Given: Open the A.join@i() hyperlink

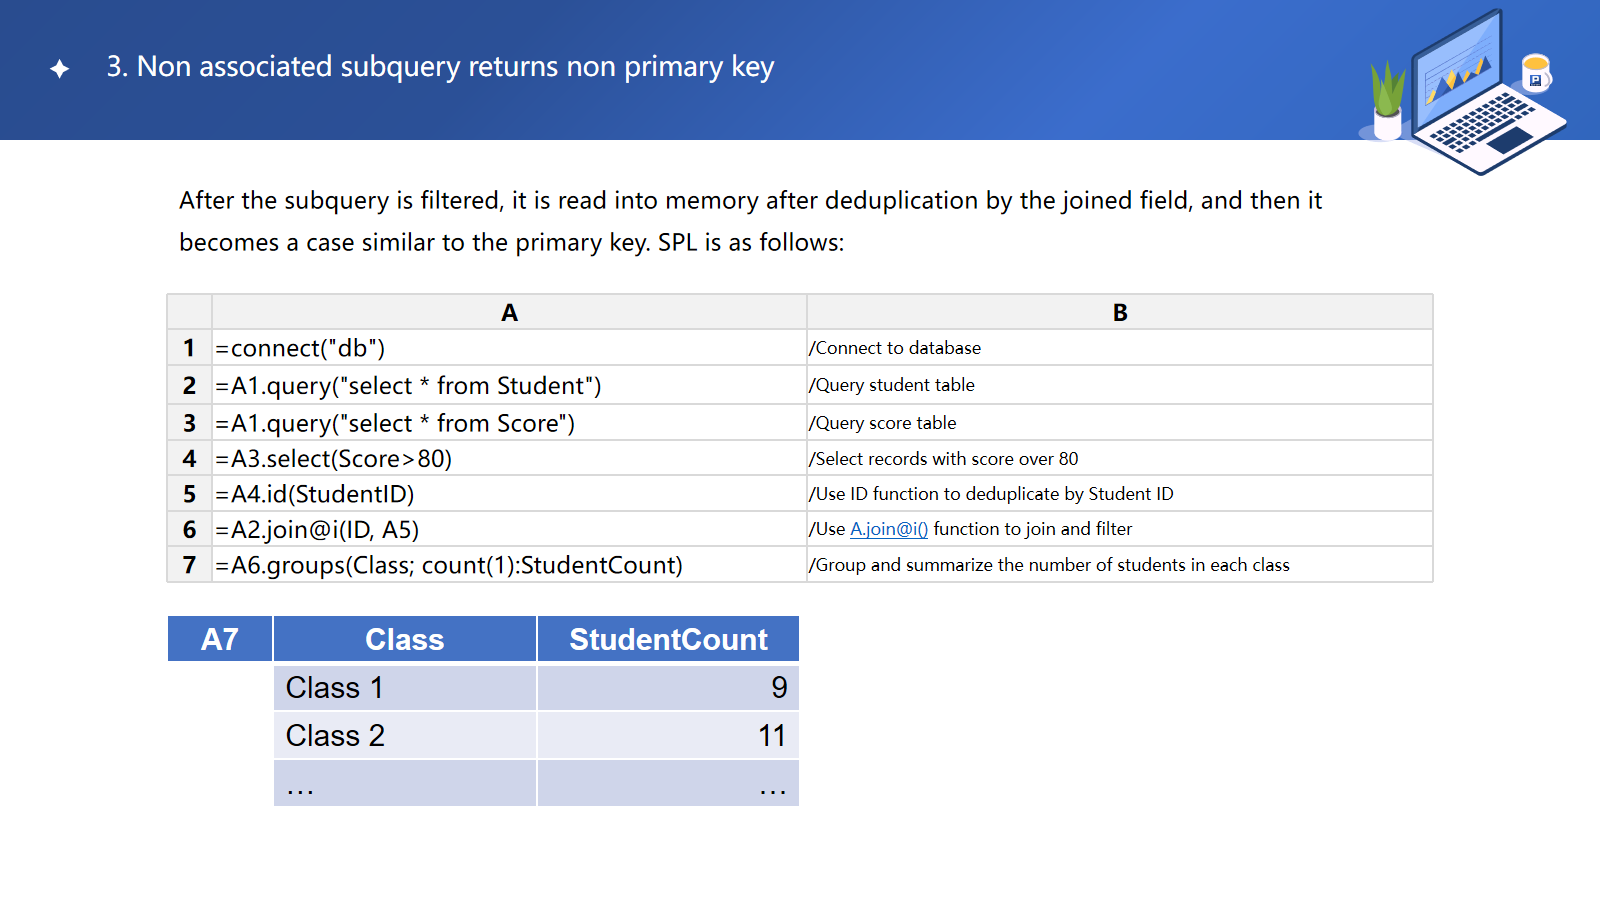Looking at the screenshot, I should pyautogui.click(x=888, y=529).
